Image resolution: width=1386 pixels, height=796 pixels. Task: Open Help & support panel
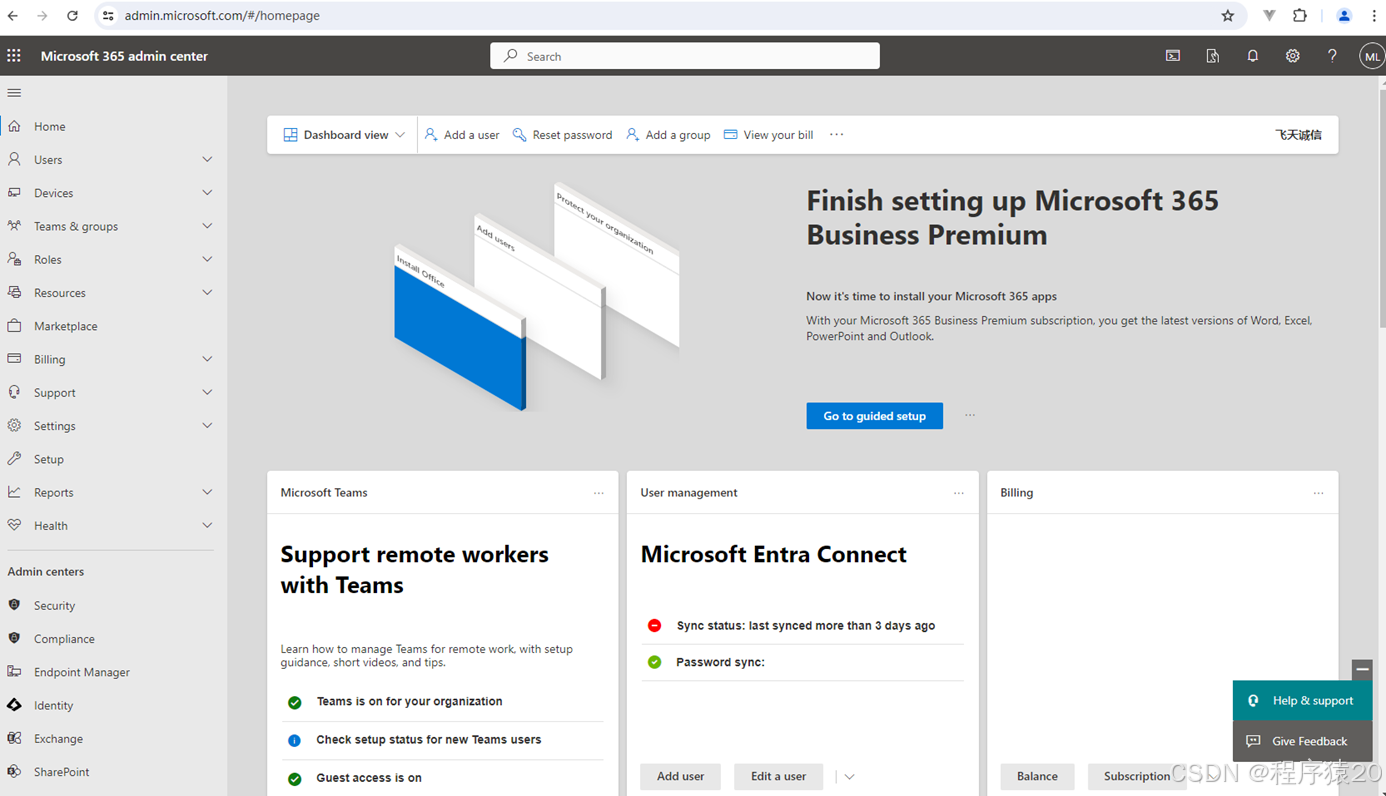click(x=1302, y=701)
